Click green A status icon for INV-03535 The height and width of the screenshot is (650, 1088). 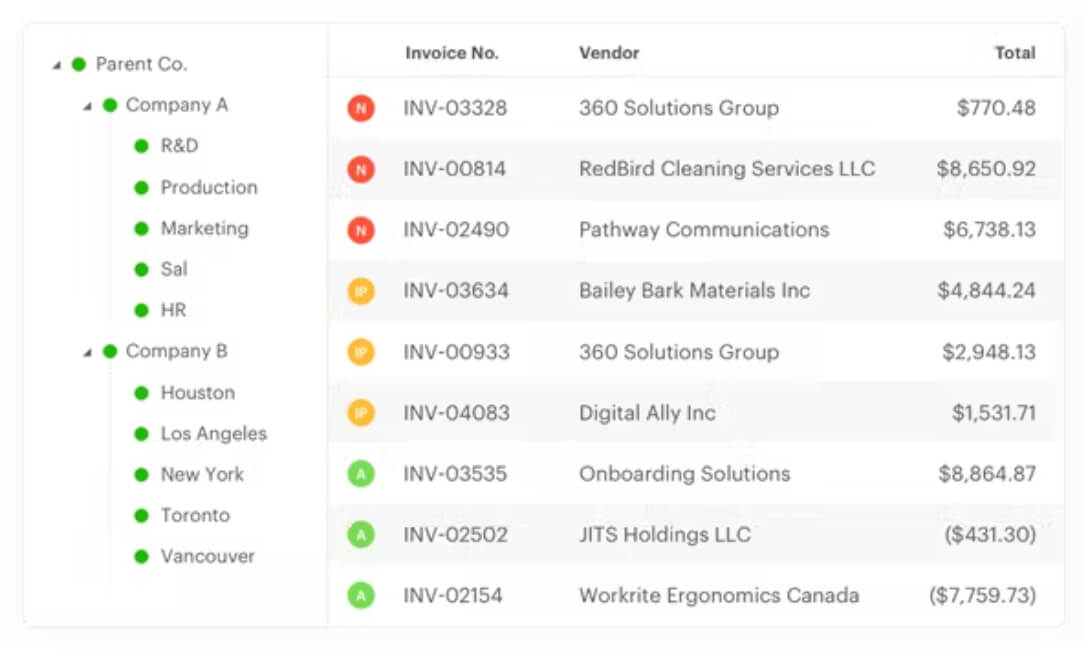pyautogui.click(x=361, y=474)
